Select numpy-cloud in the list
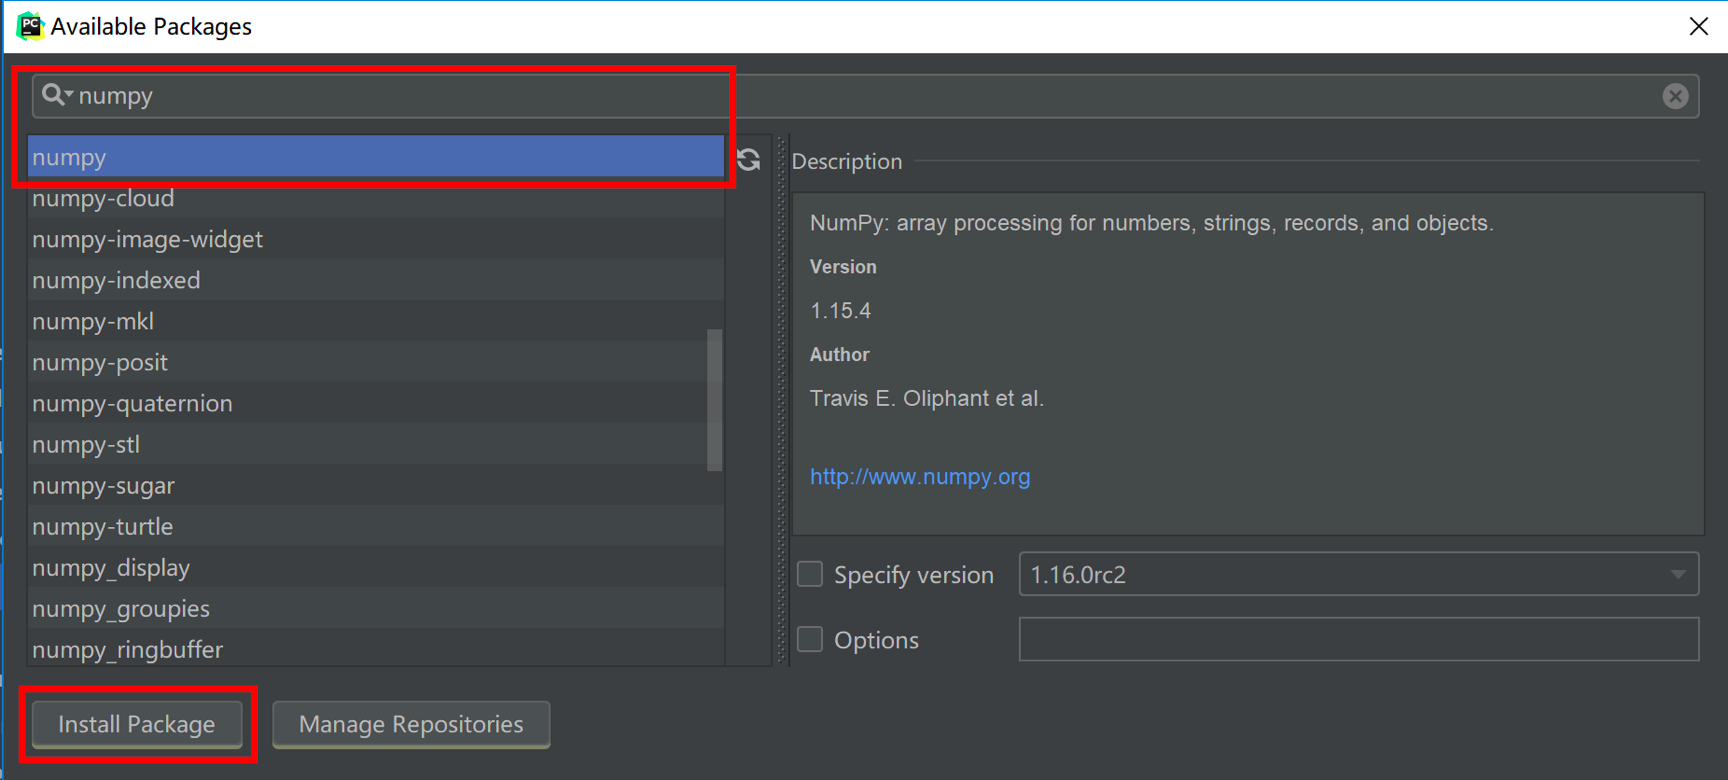The width and height of the screenshot is (1728, 780). point(376,198)
